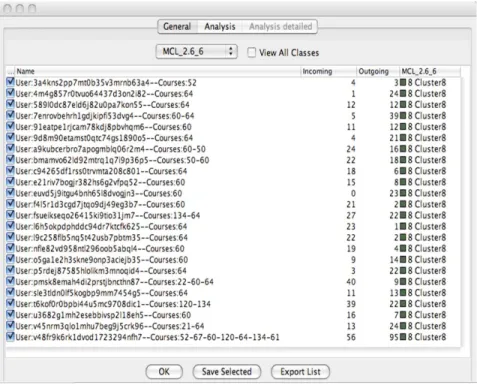477x385 pixels.
Task: Uncheck checkbox for User:pmsk8emah4di2prstjbncthn87
Action: tap(10, 281)
